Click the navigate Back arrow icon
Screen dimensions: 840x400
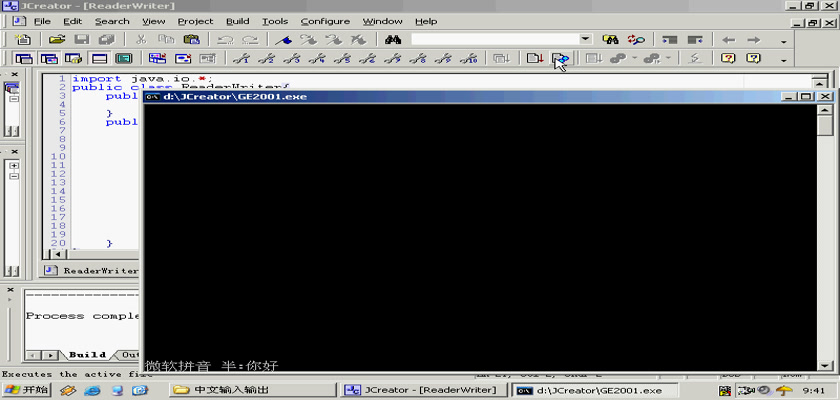point(729,40)
